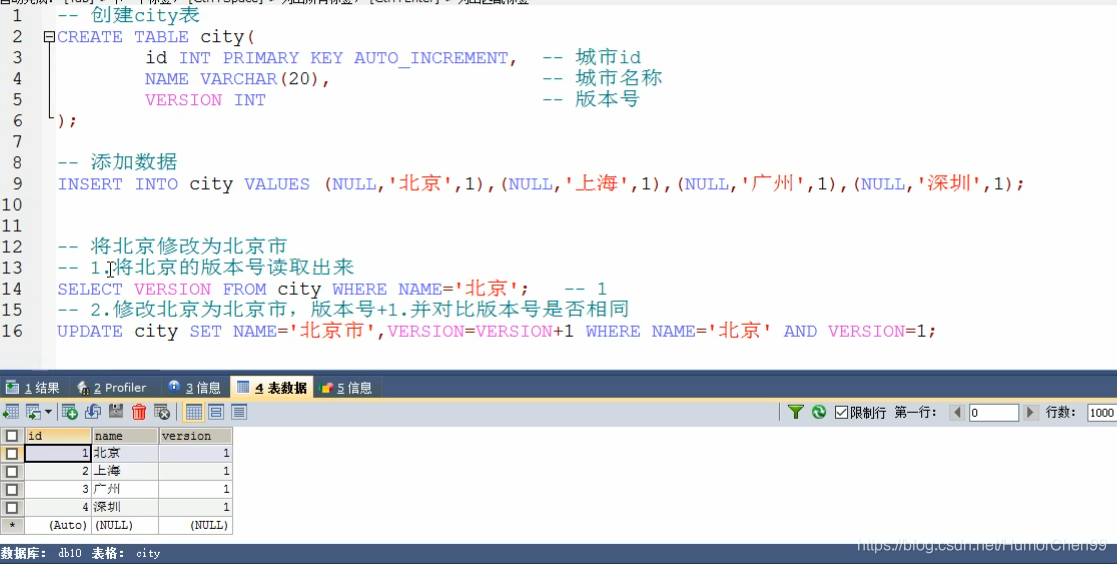Open the 1 结果 tab
The height and width of the screenshot is (564, 1117).
click(x=33, y=387)
